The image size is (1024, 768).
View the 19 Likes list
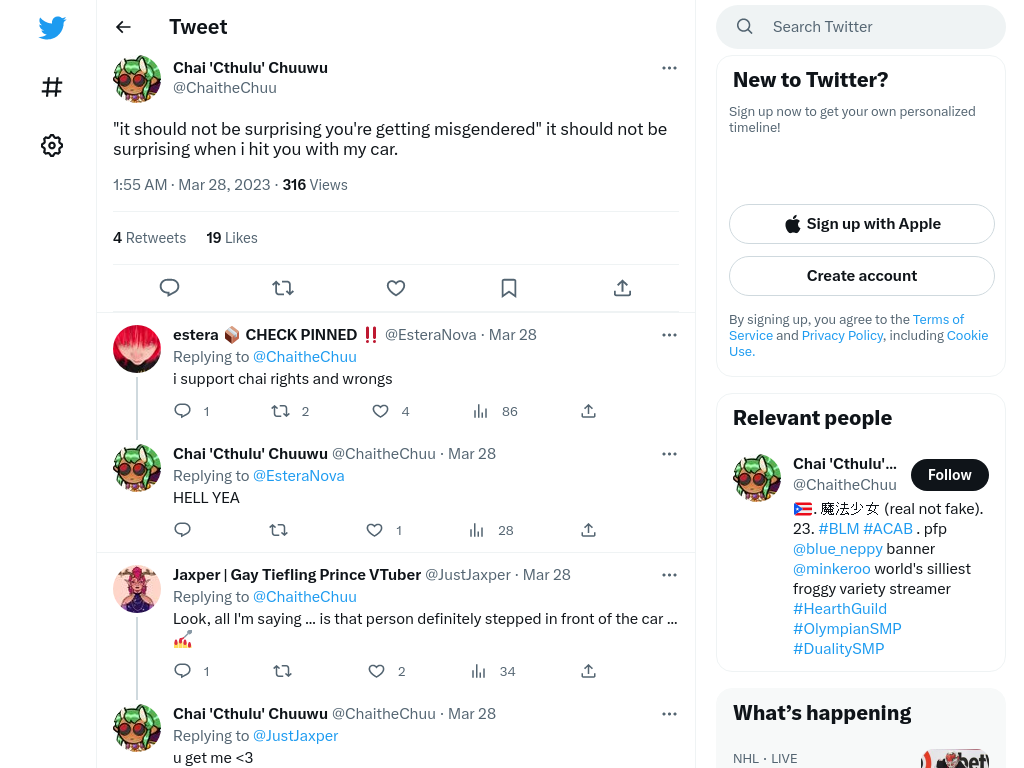coord(232,238)
